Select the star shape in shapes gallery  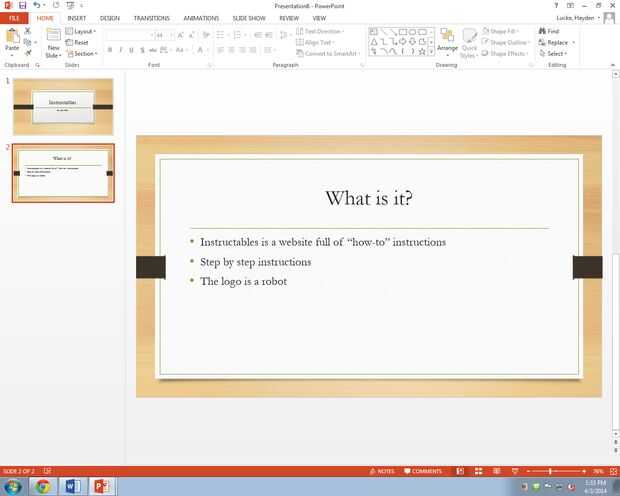click(x=422, y=51)
